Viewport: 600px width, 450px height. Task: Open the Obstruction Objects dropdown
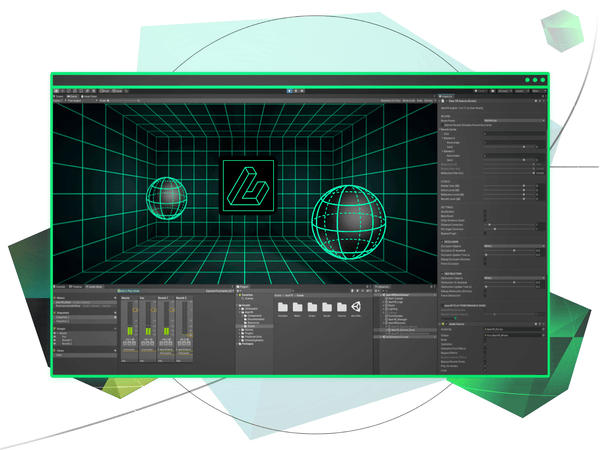(515, 278)
